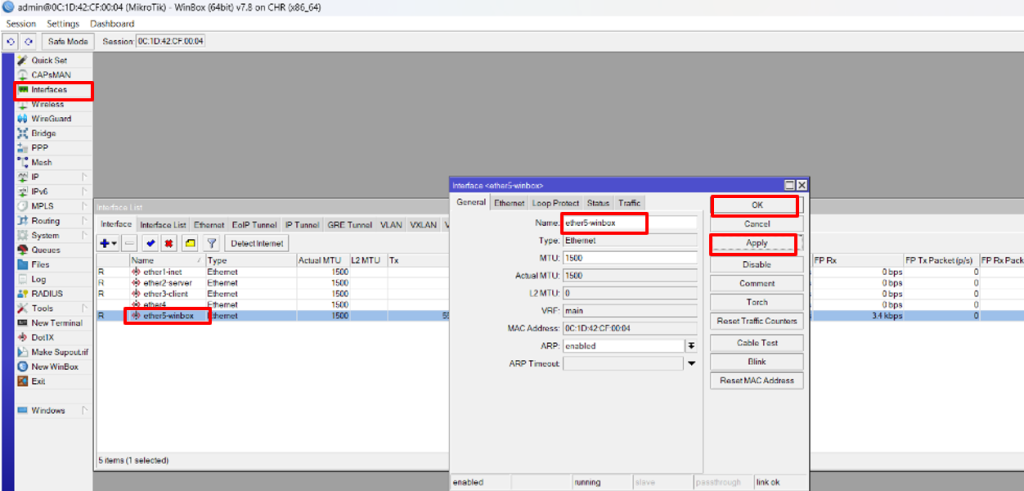The image size is (1024, 491).
Task: Click the blue plus add-interface icon
Action: (105, 243)
